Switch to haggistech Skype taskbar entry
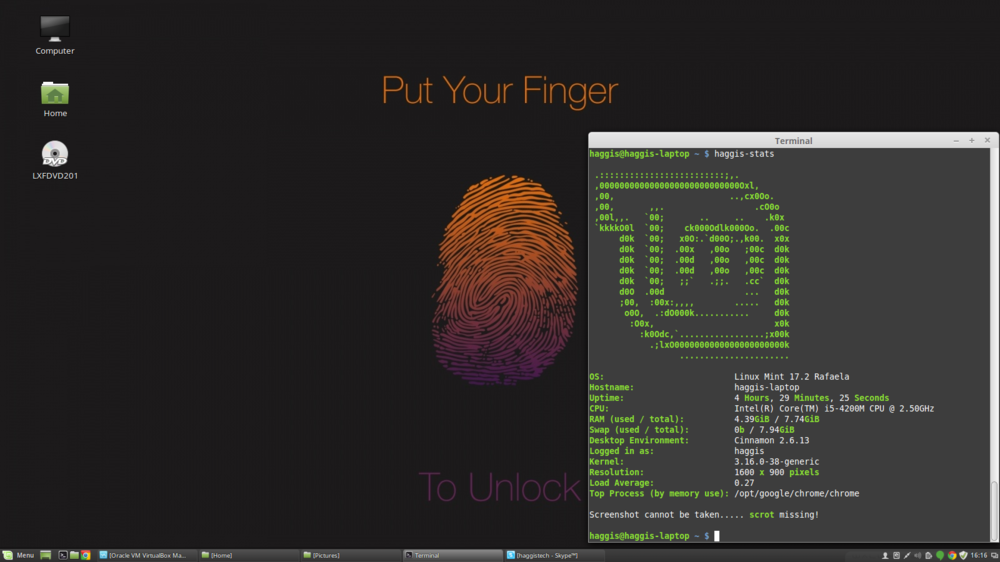This screenshot has height=562, width=1000. point(555,556)
